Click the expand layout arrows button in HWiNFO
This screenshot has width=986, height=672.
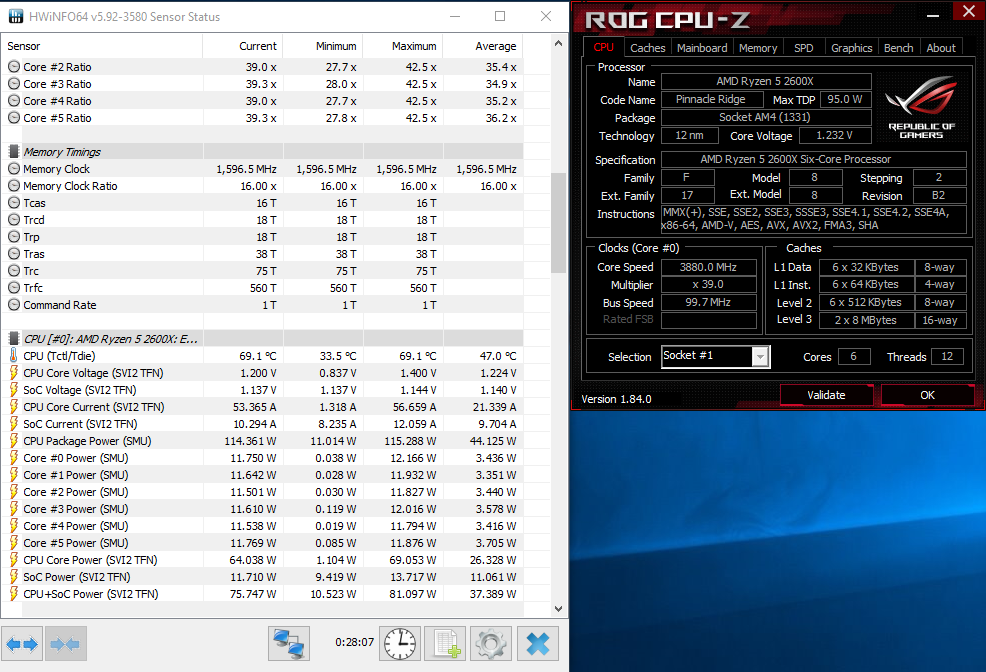pos(22,644)
